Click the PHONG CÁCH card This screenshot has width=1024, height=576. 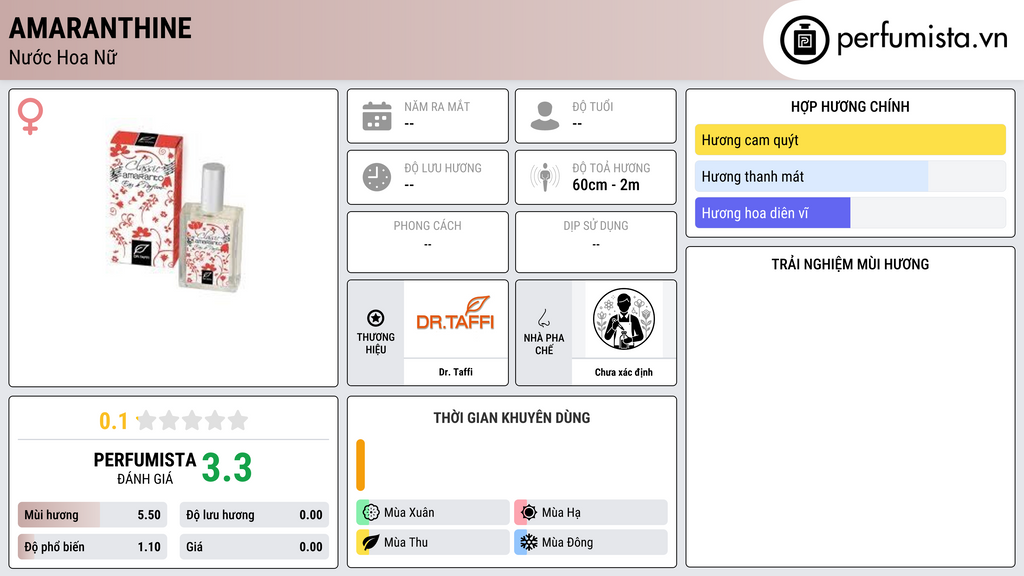[428, 242]
